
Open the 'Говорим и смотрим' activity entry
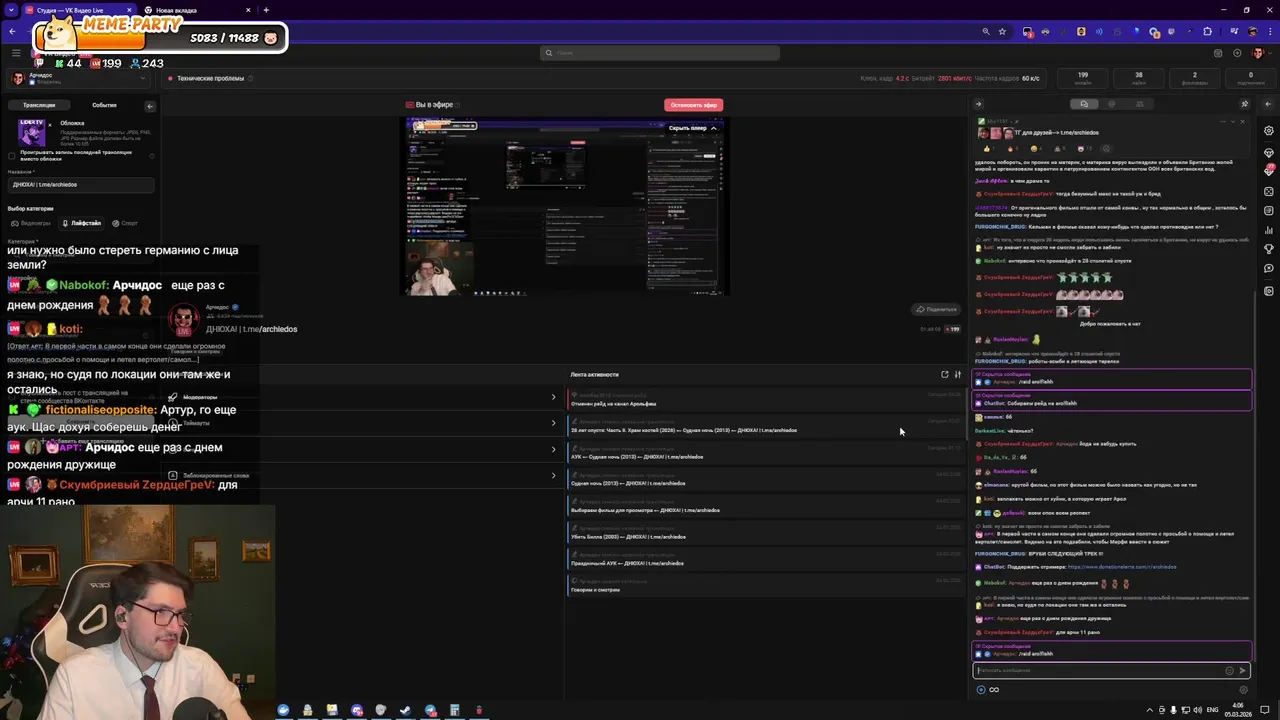click(765, 585)
